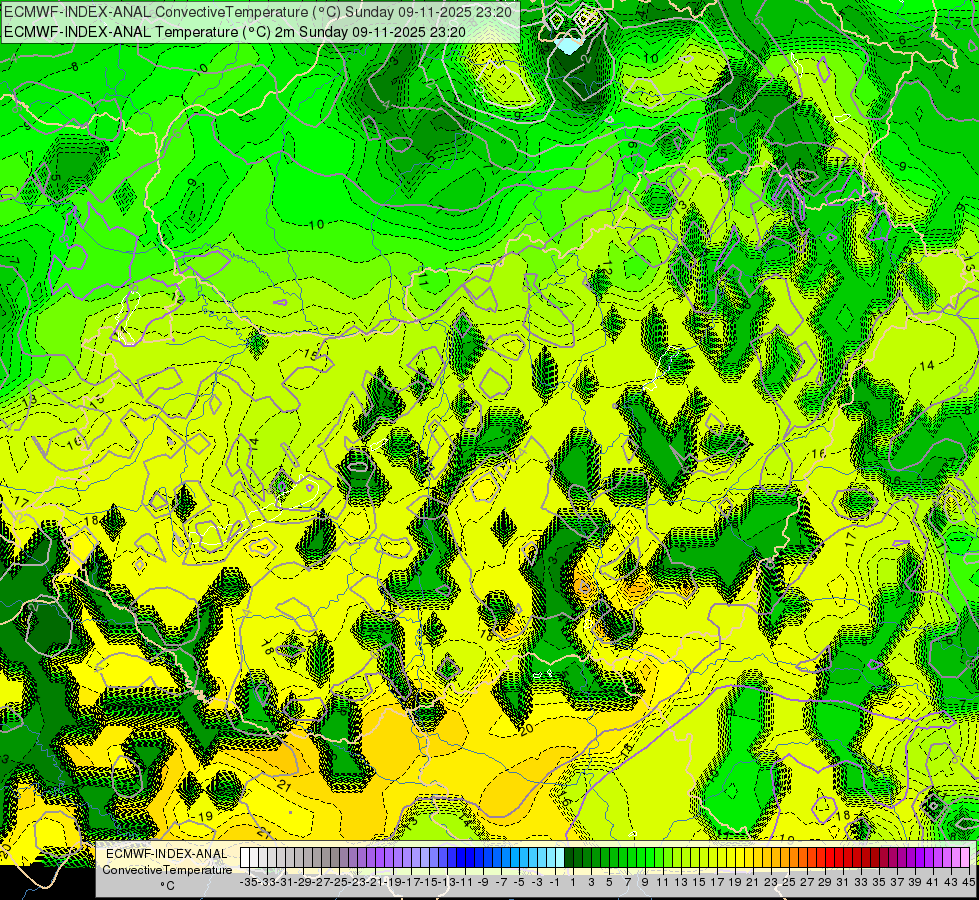Click legend tick value 35
Viewport: 979px width, 900px height.
click(880, 882)
